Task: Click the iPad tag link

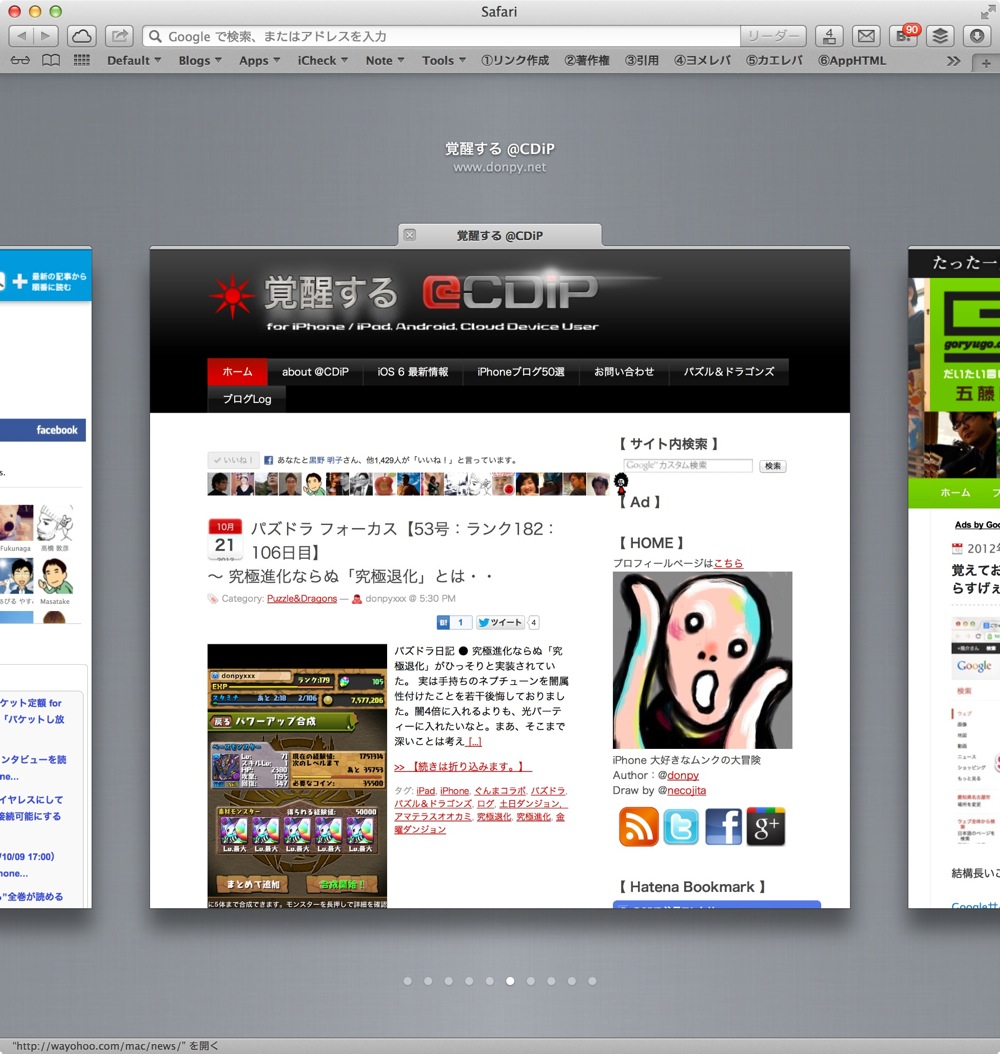Action: [425, 791]
